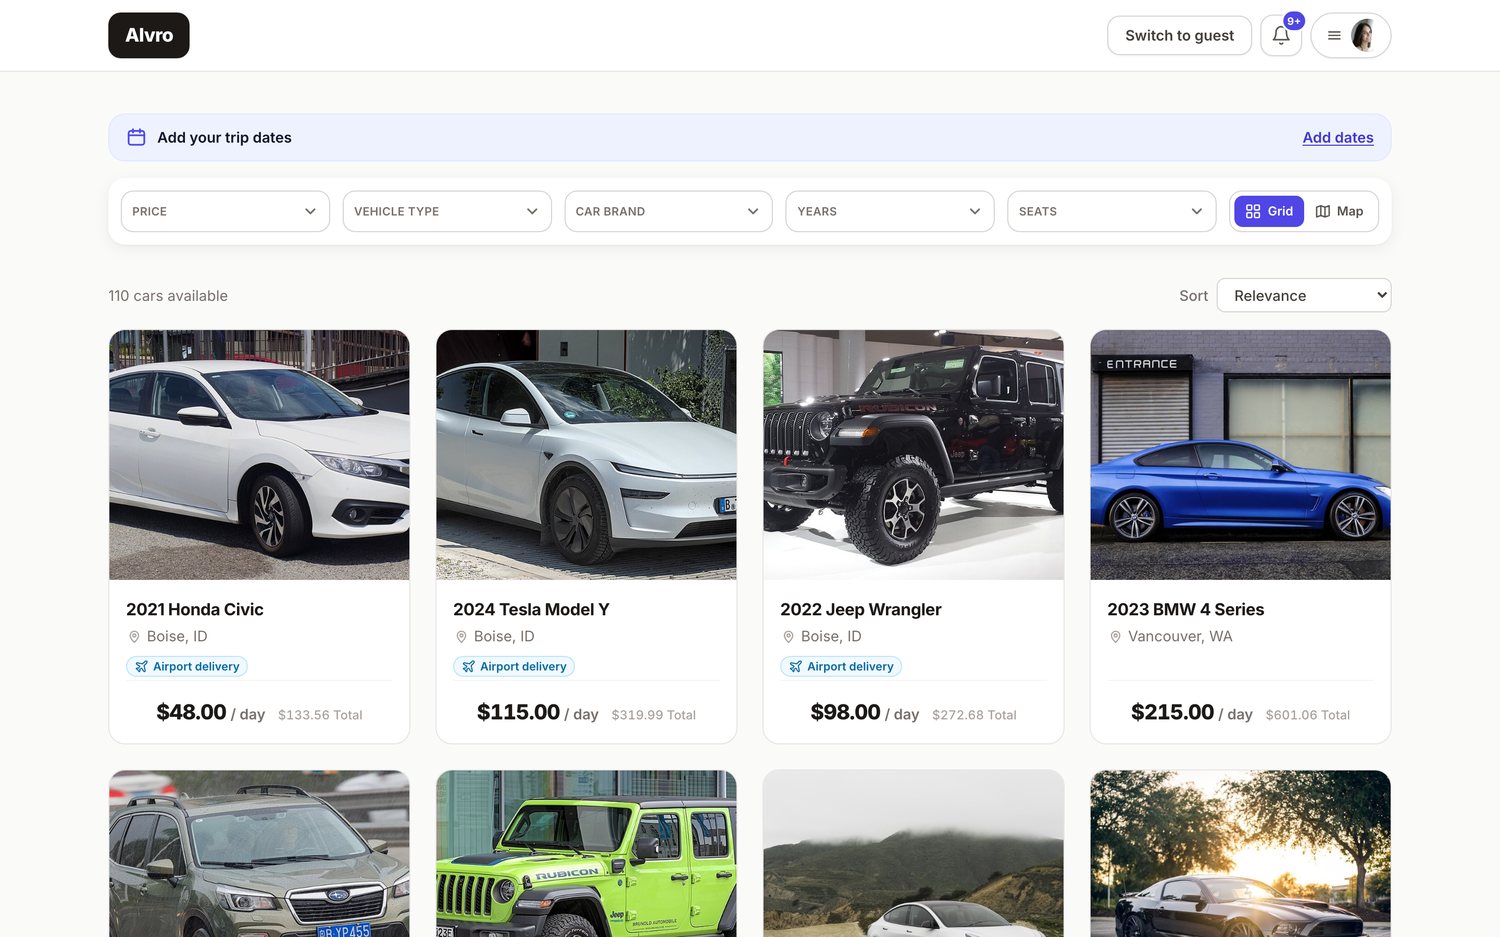Open the Years filter dropdown

coord(890,211)
